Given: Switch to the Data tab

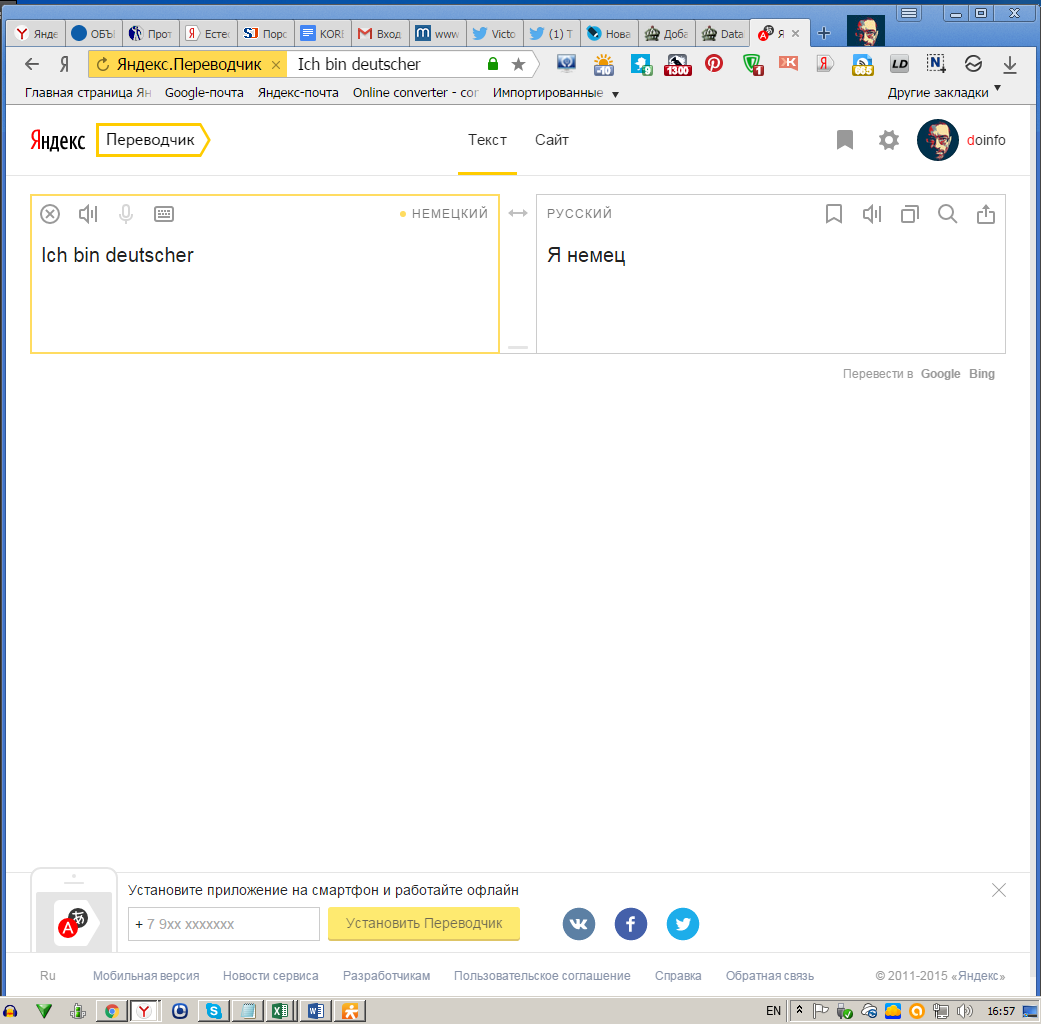Looking at the screenshot, I should pos(723,33).
